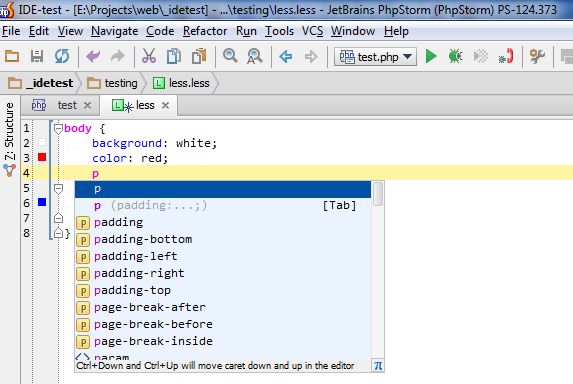This screenshot has height=384, width=573.
Task: Click the Forward navigation arrow
Action: [x=311, y=57]
